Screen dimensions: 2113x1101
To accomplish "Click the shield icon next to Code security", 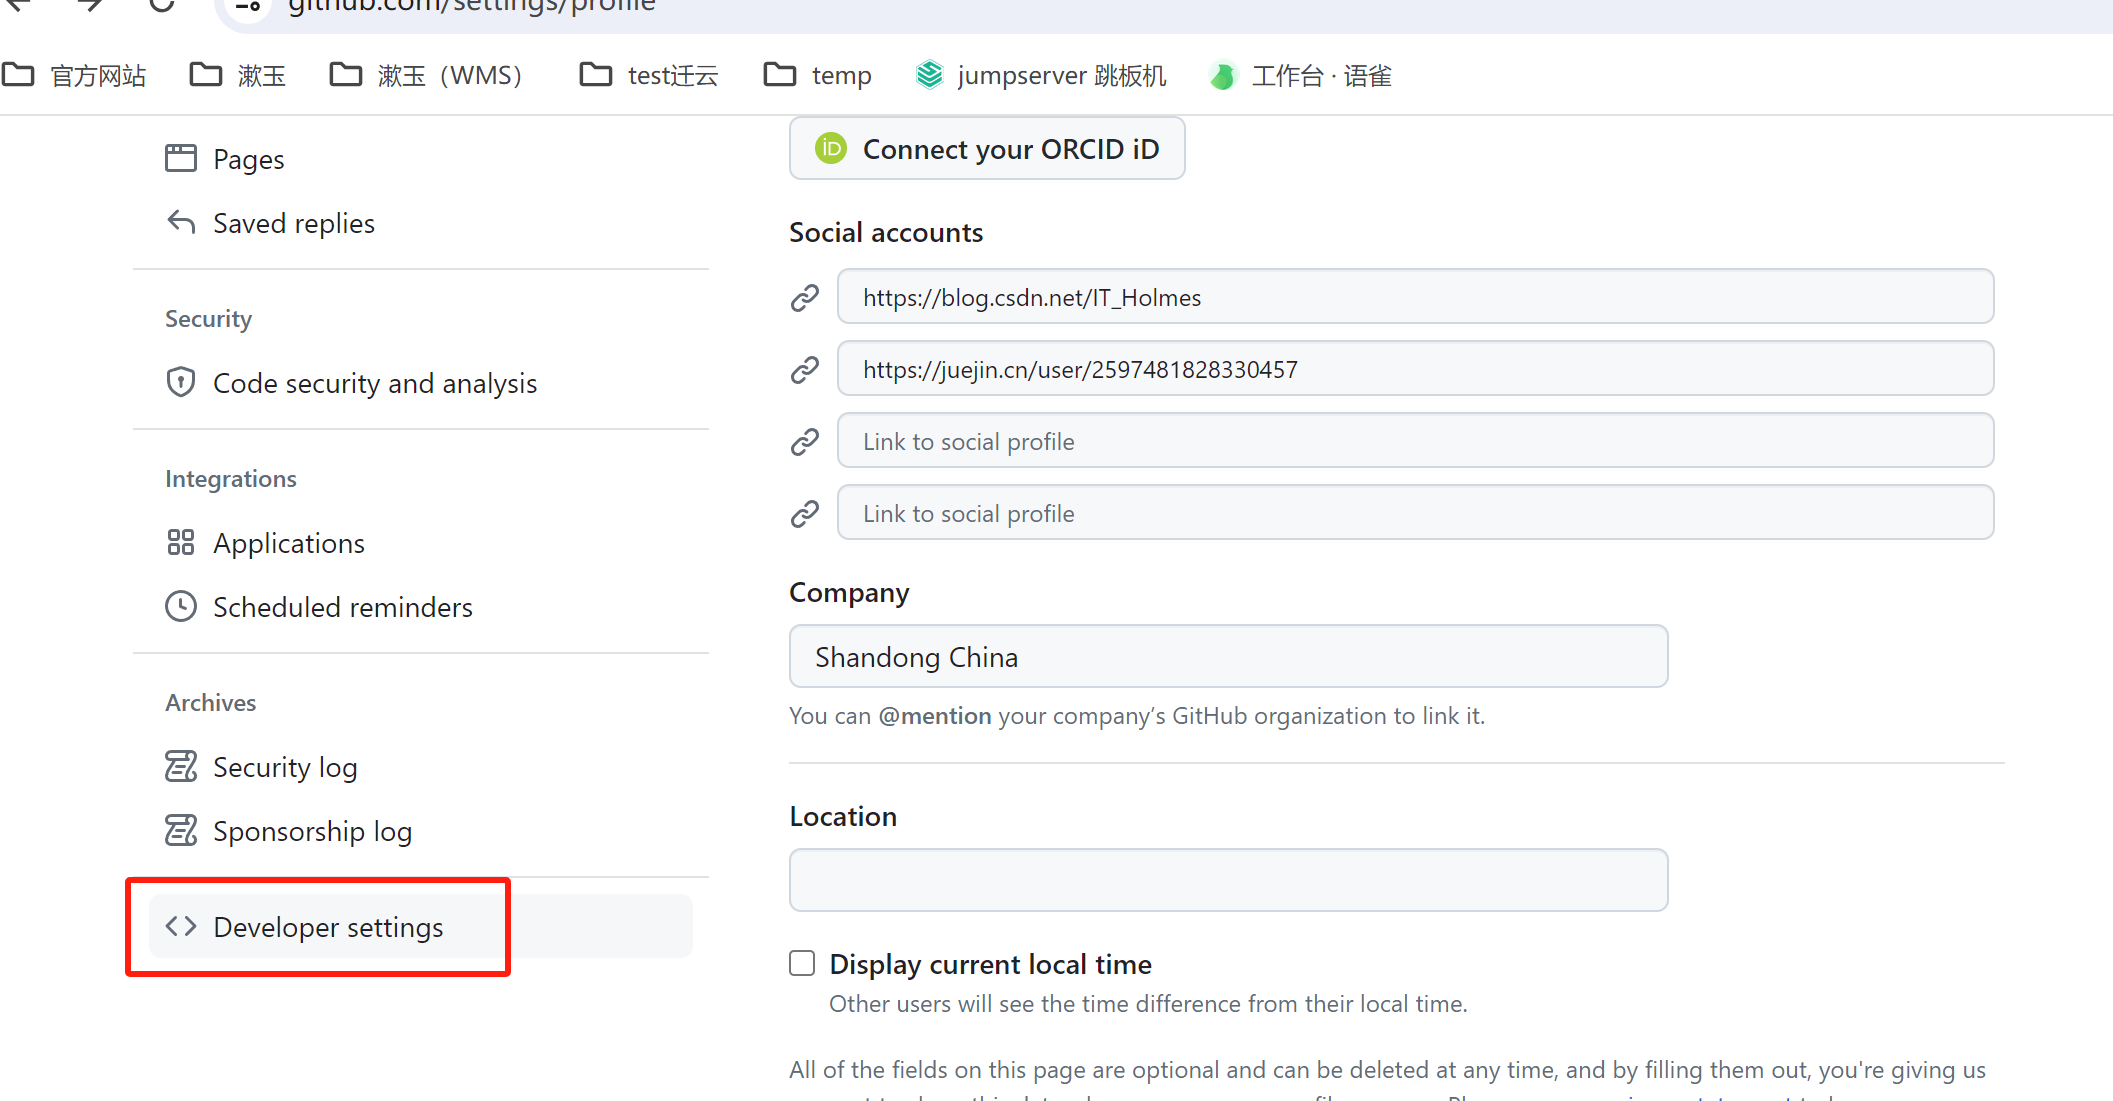I will [181, 382].
